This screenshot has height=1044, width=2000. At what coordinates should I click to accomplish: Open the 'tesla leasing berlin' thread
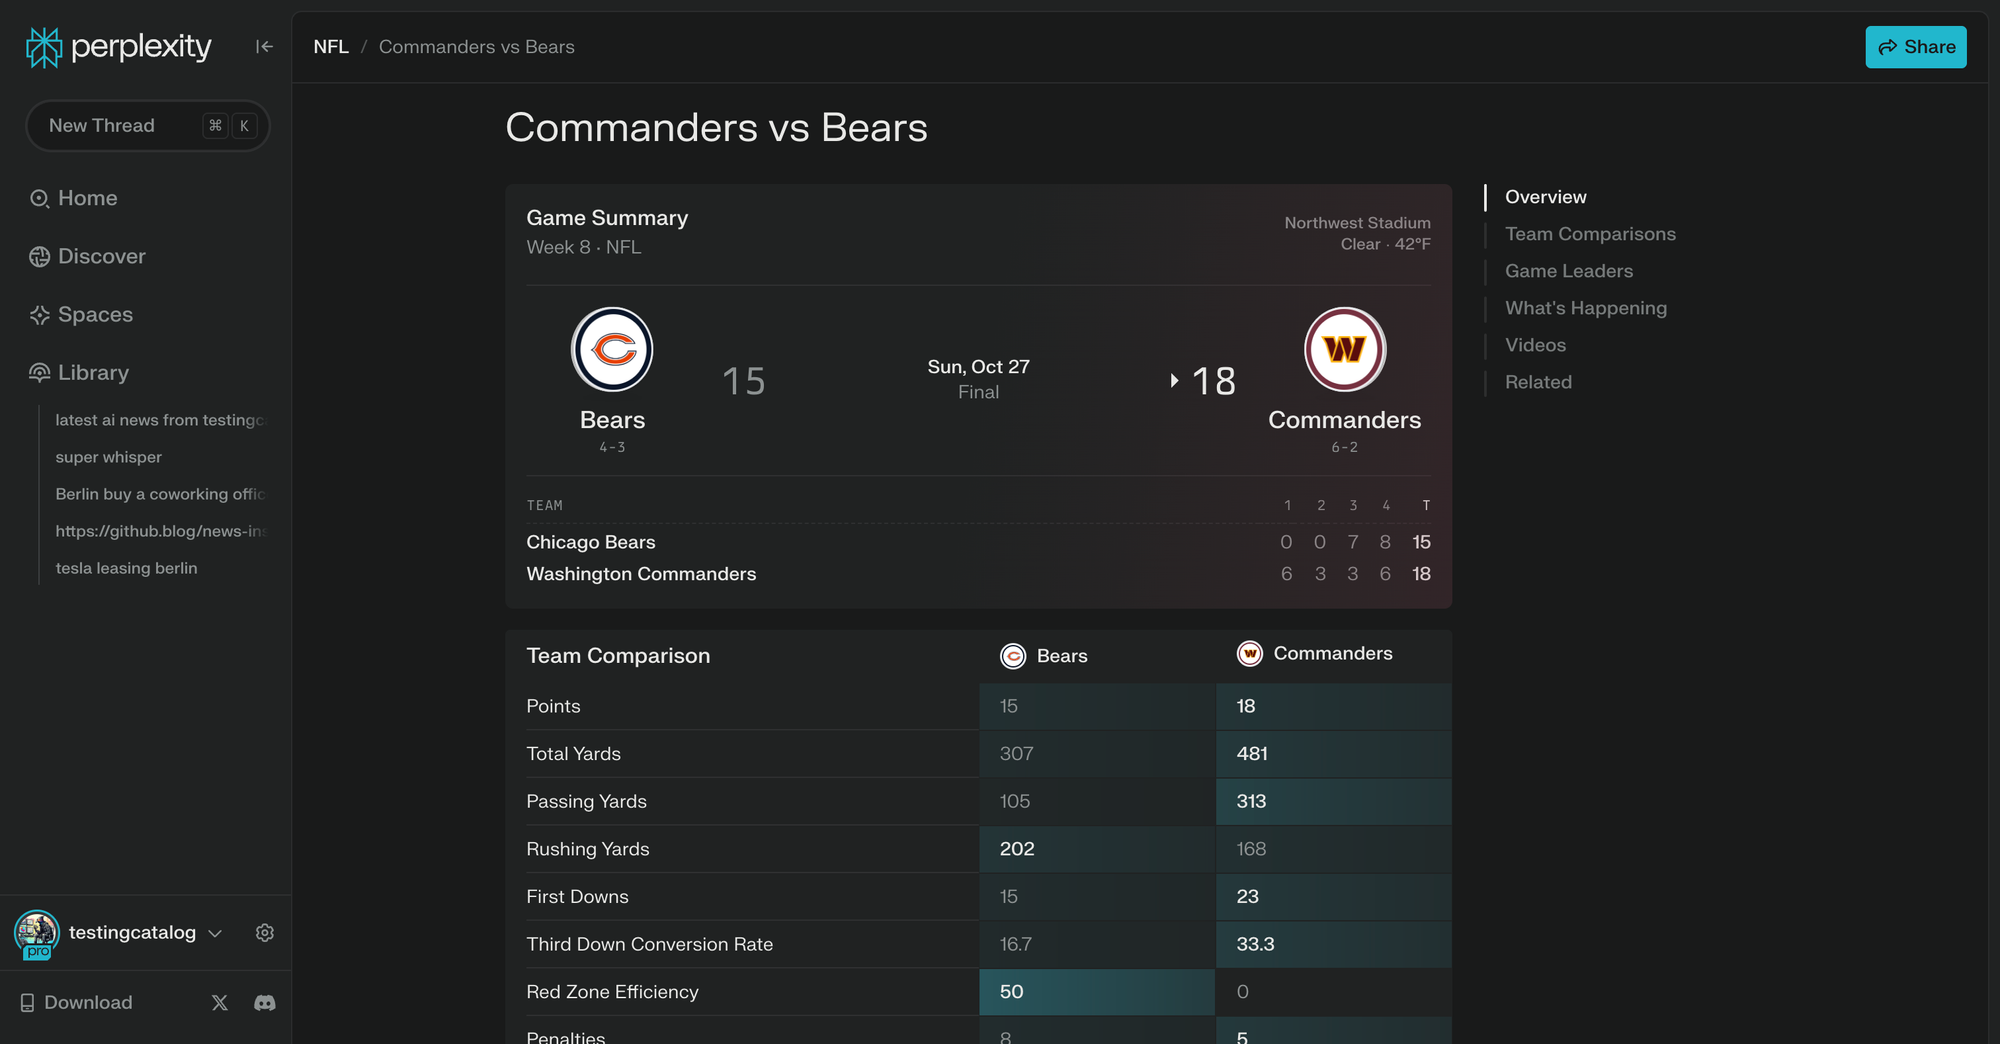pos(126,568)
